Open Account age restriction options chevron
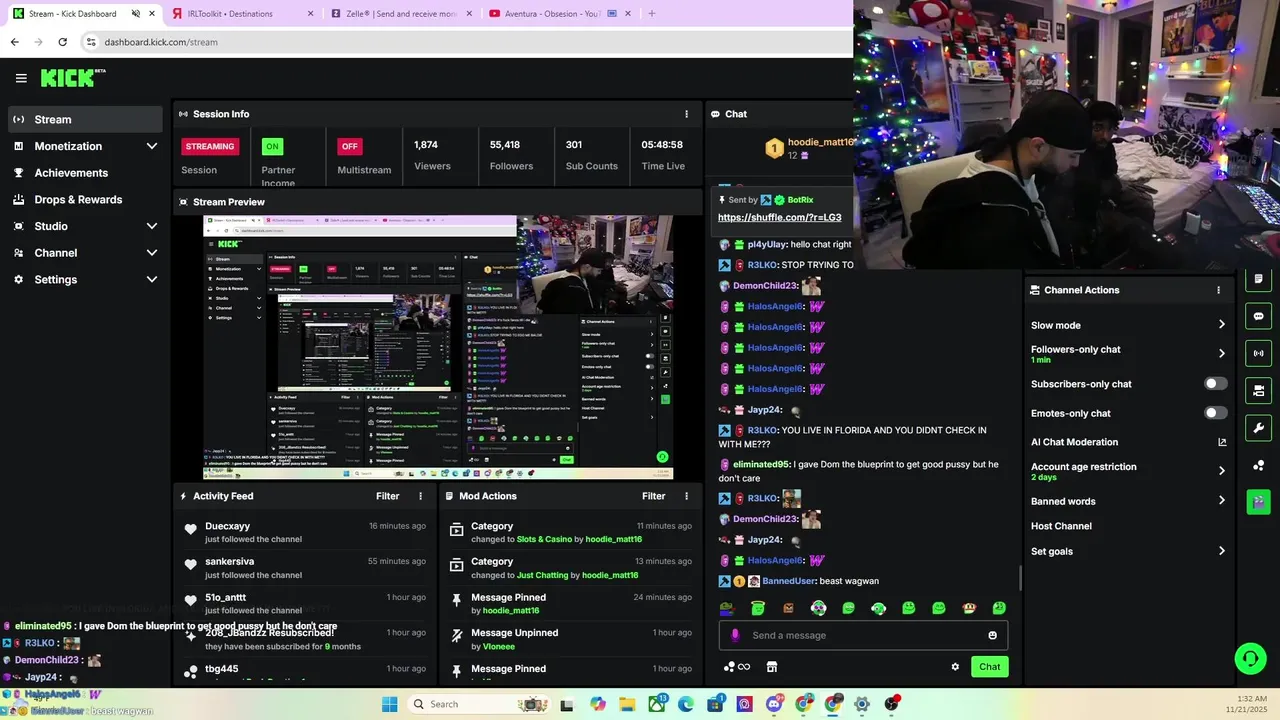 tap(1221, 471)
